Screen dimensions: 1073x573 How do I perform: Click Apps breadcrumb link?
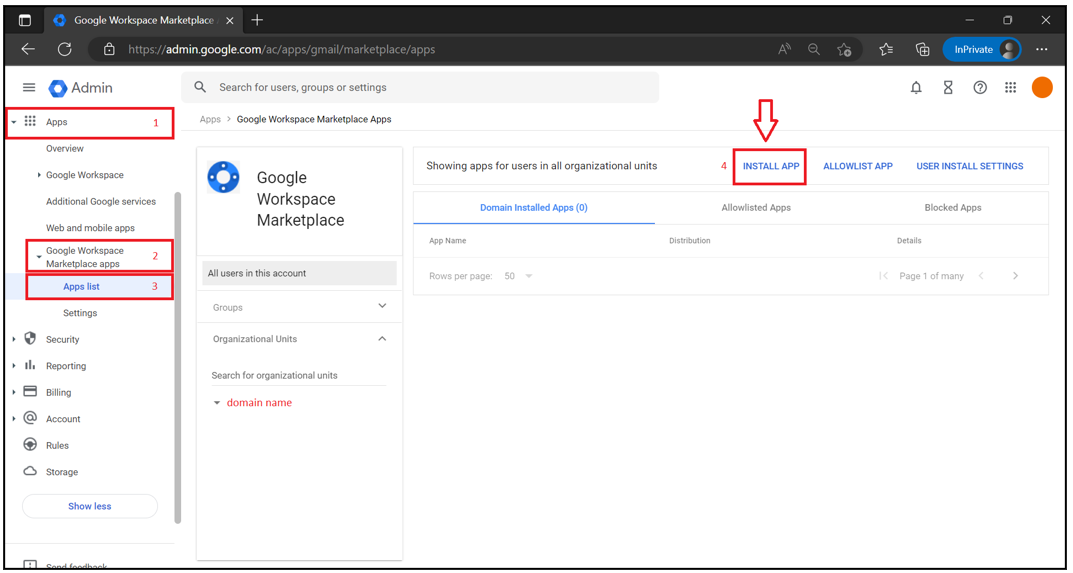pyautogui.click(x=210, y=119)
